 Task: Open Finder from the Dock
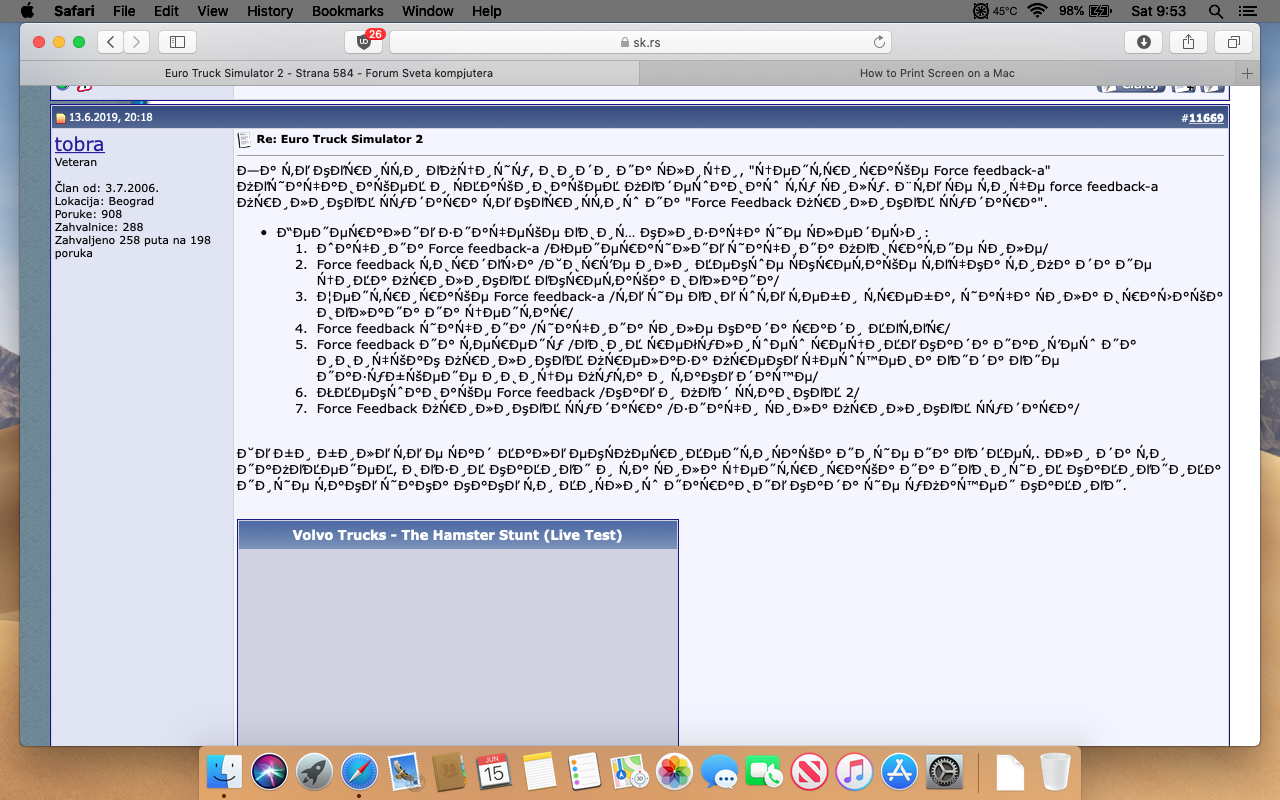tap(224, 772)
